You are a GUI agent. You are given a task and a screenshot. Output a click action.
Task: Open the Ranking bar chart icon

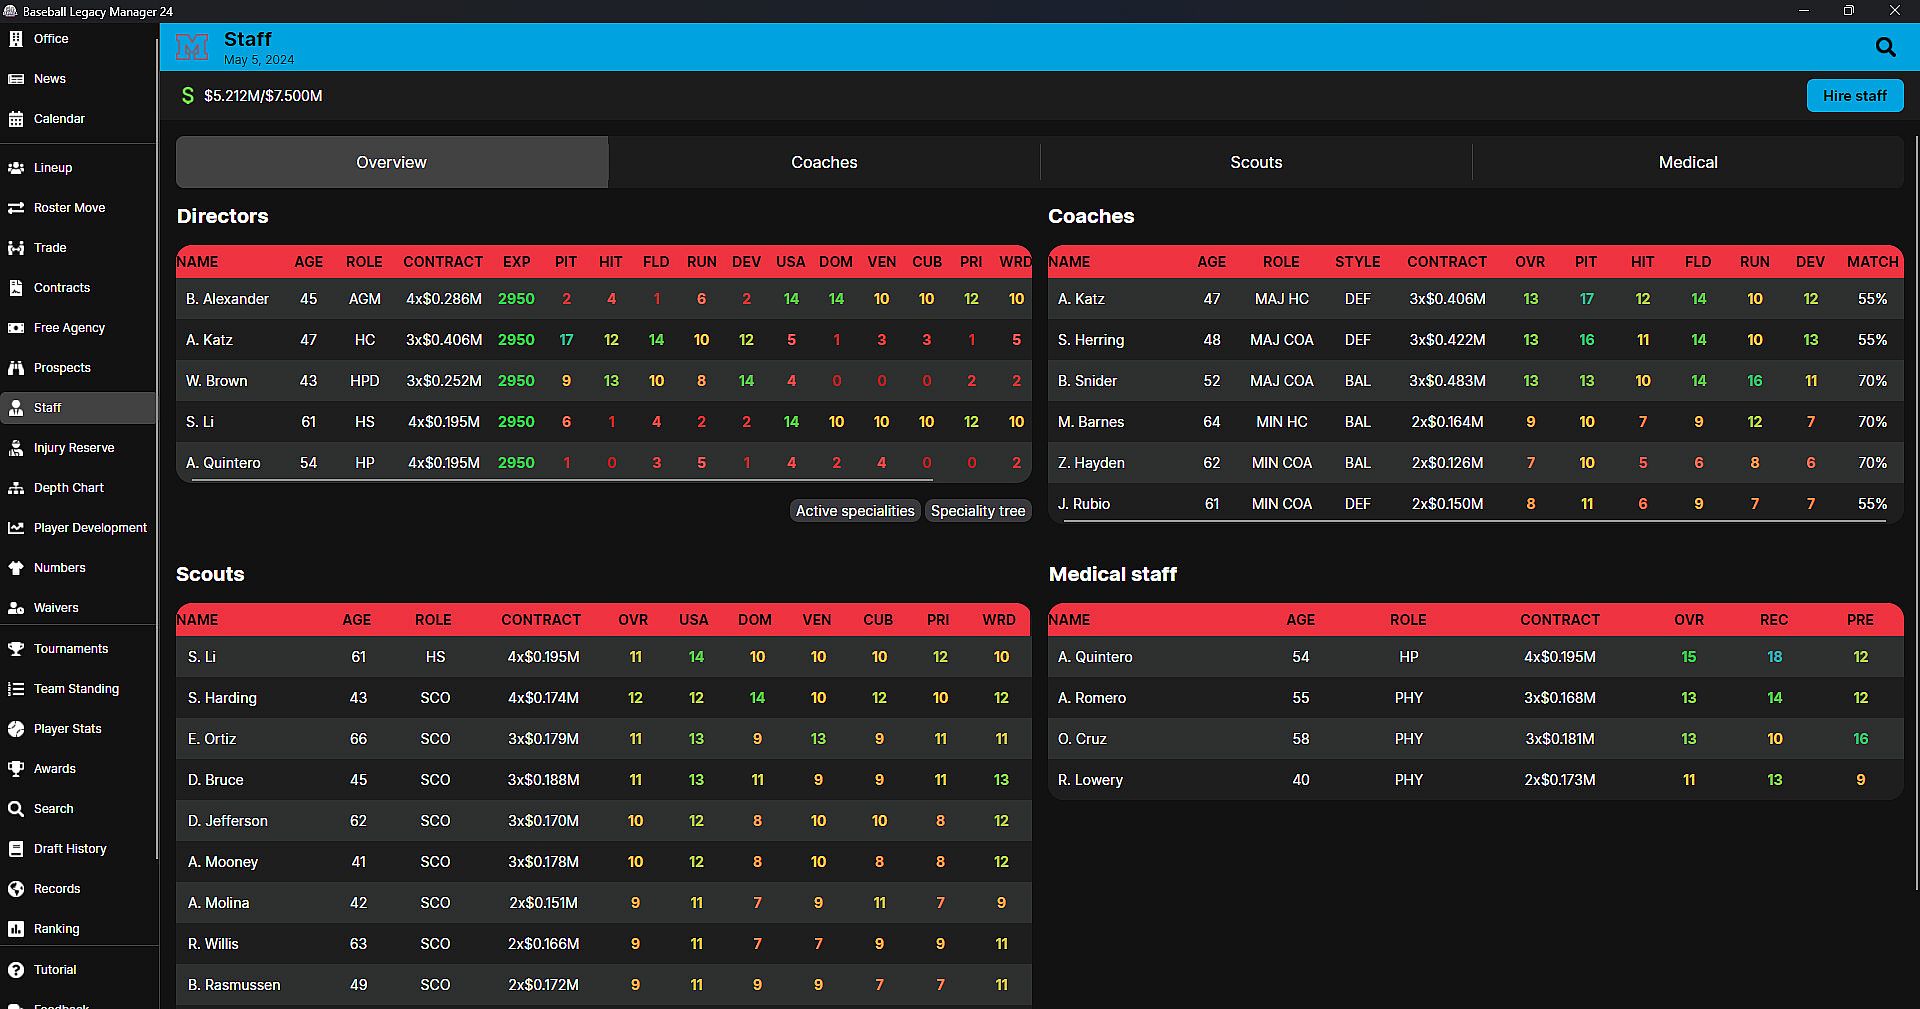[16, 929]
